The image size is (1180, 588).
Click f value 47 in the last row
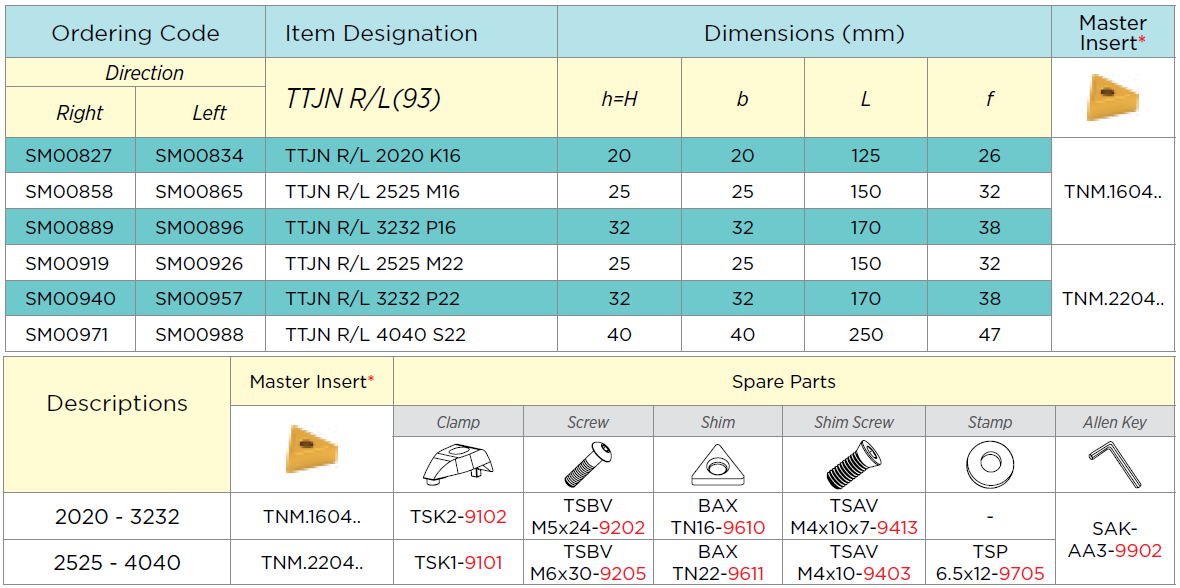990,334
